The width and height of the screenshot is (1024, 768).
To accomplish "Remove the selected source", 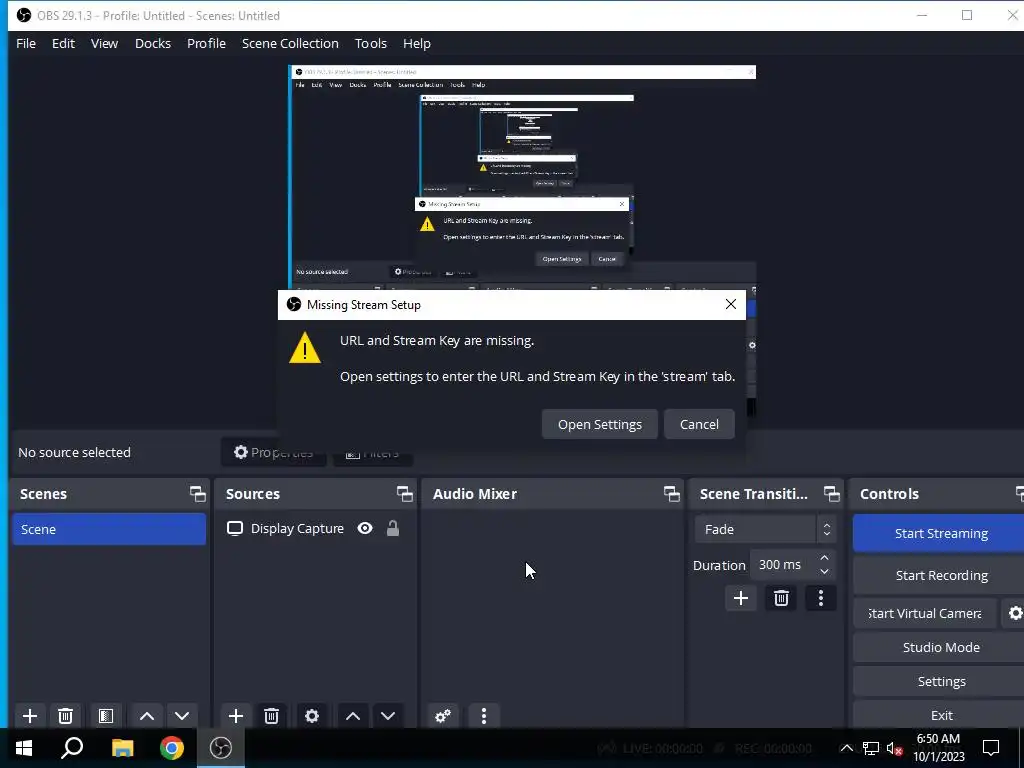I will (x=272, y=716).
